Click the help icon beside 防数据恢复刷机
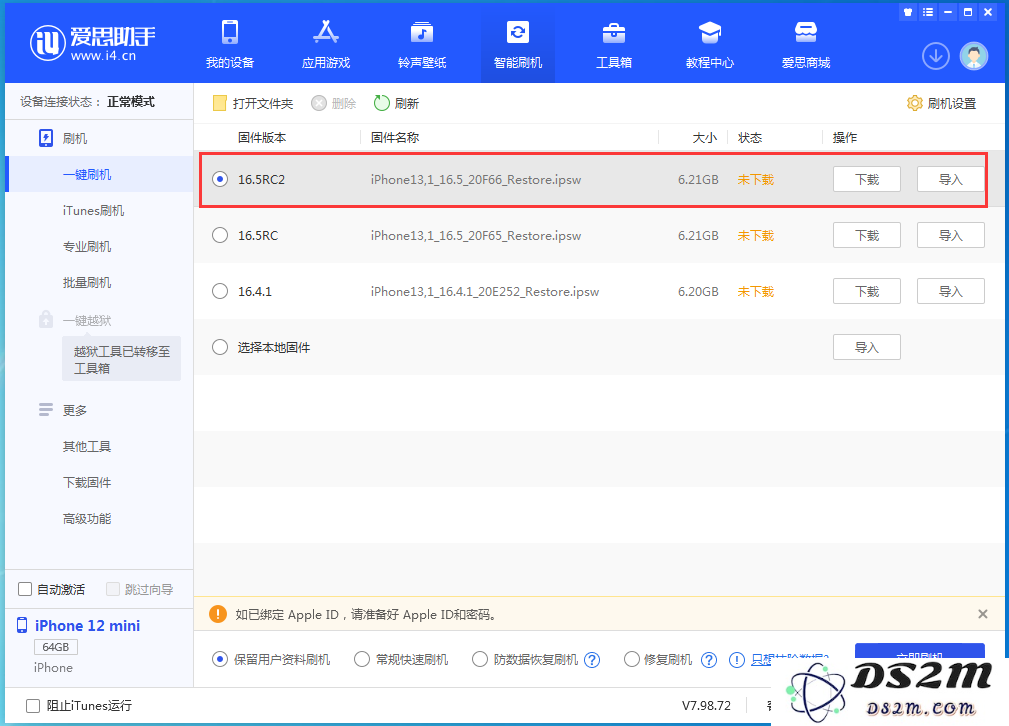Image resolution: width=1009 pixels, height=726 pixels. [x=592, y=660]
